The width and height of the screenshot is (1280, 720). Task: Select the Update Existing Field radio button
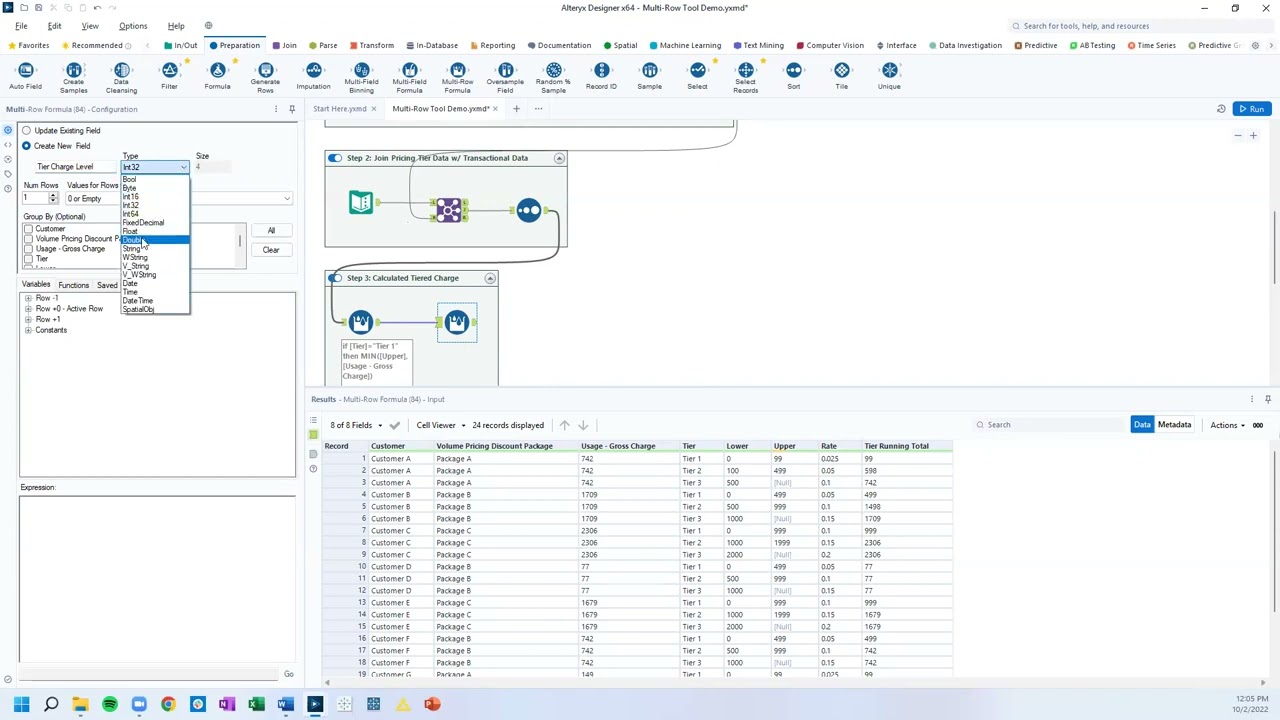(27, 130)
